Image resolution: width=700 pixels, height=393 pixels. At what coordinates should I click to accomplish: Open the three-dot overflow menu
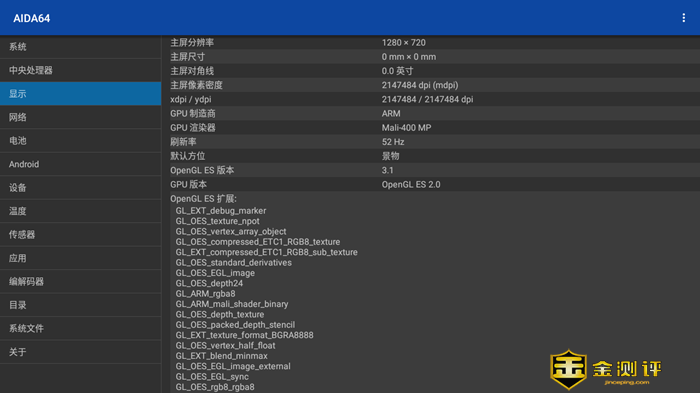coord(683,18)
